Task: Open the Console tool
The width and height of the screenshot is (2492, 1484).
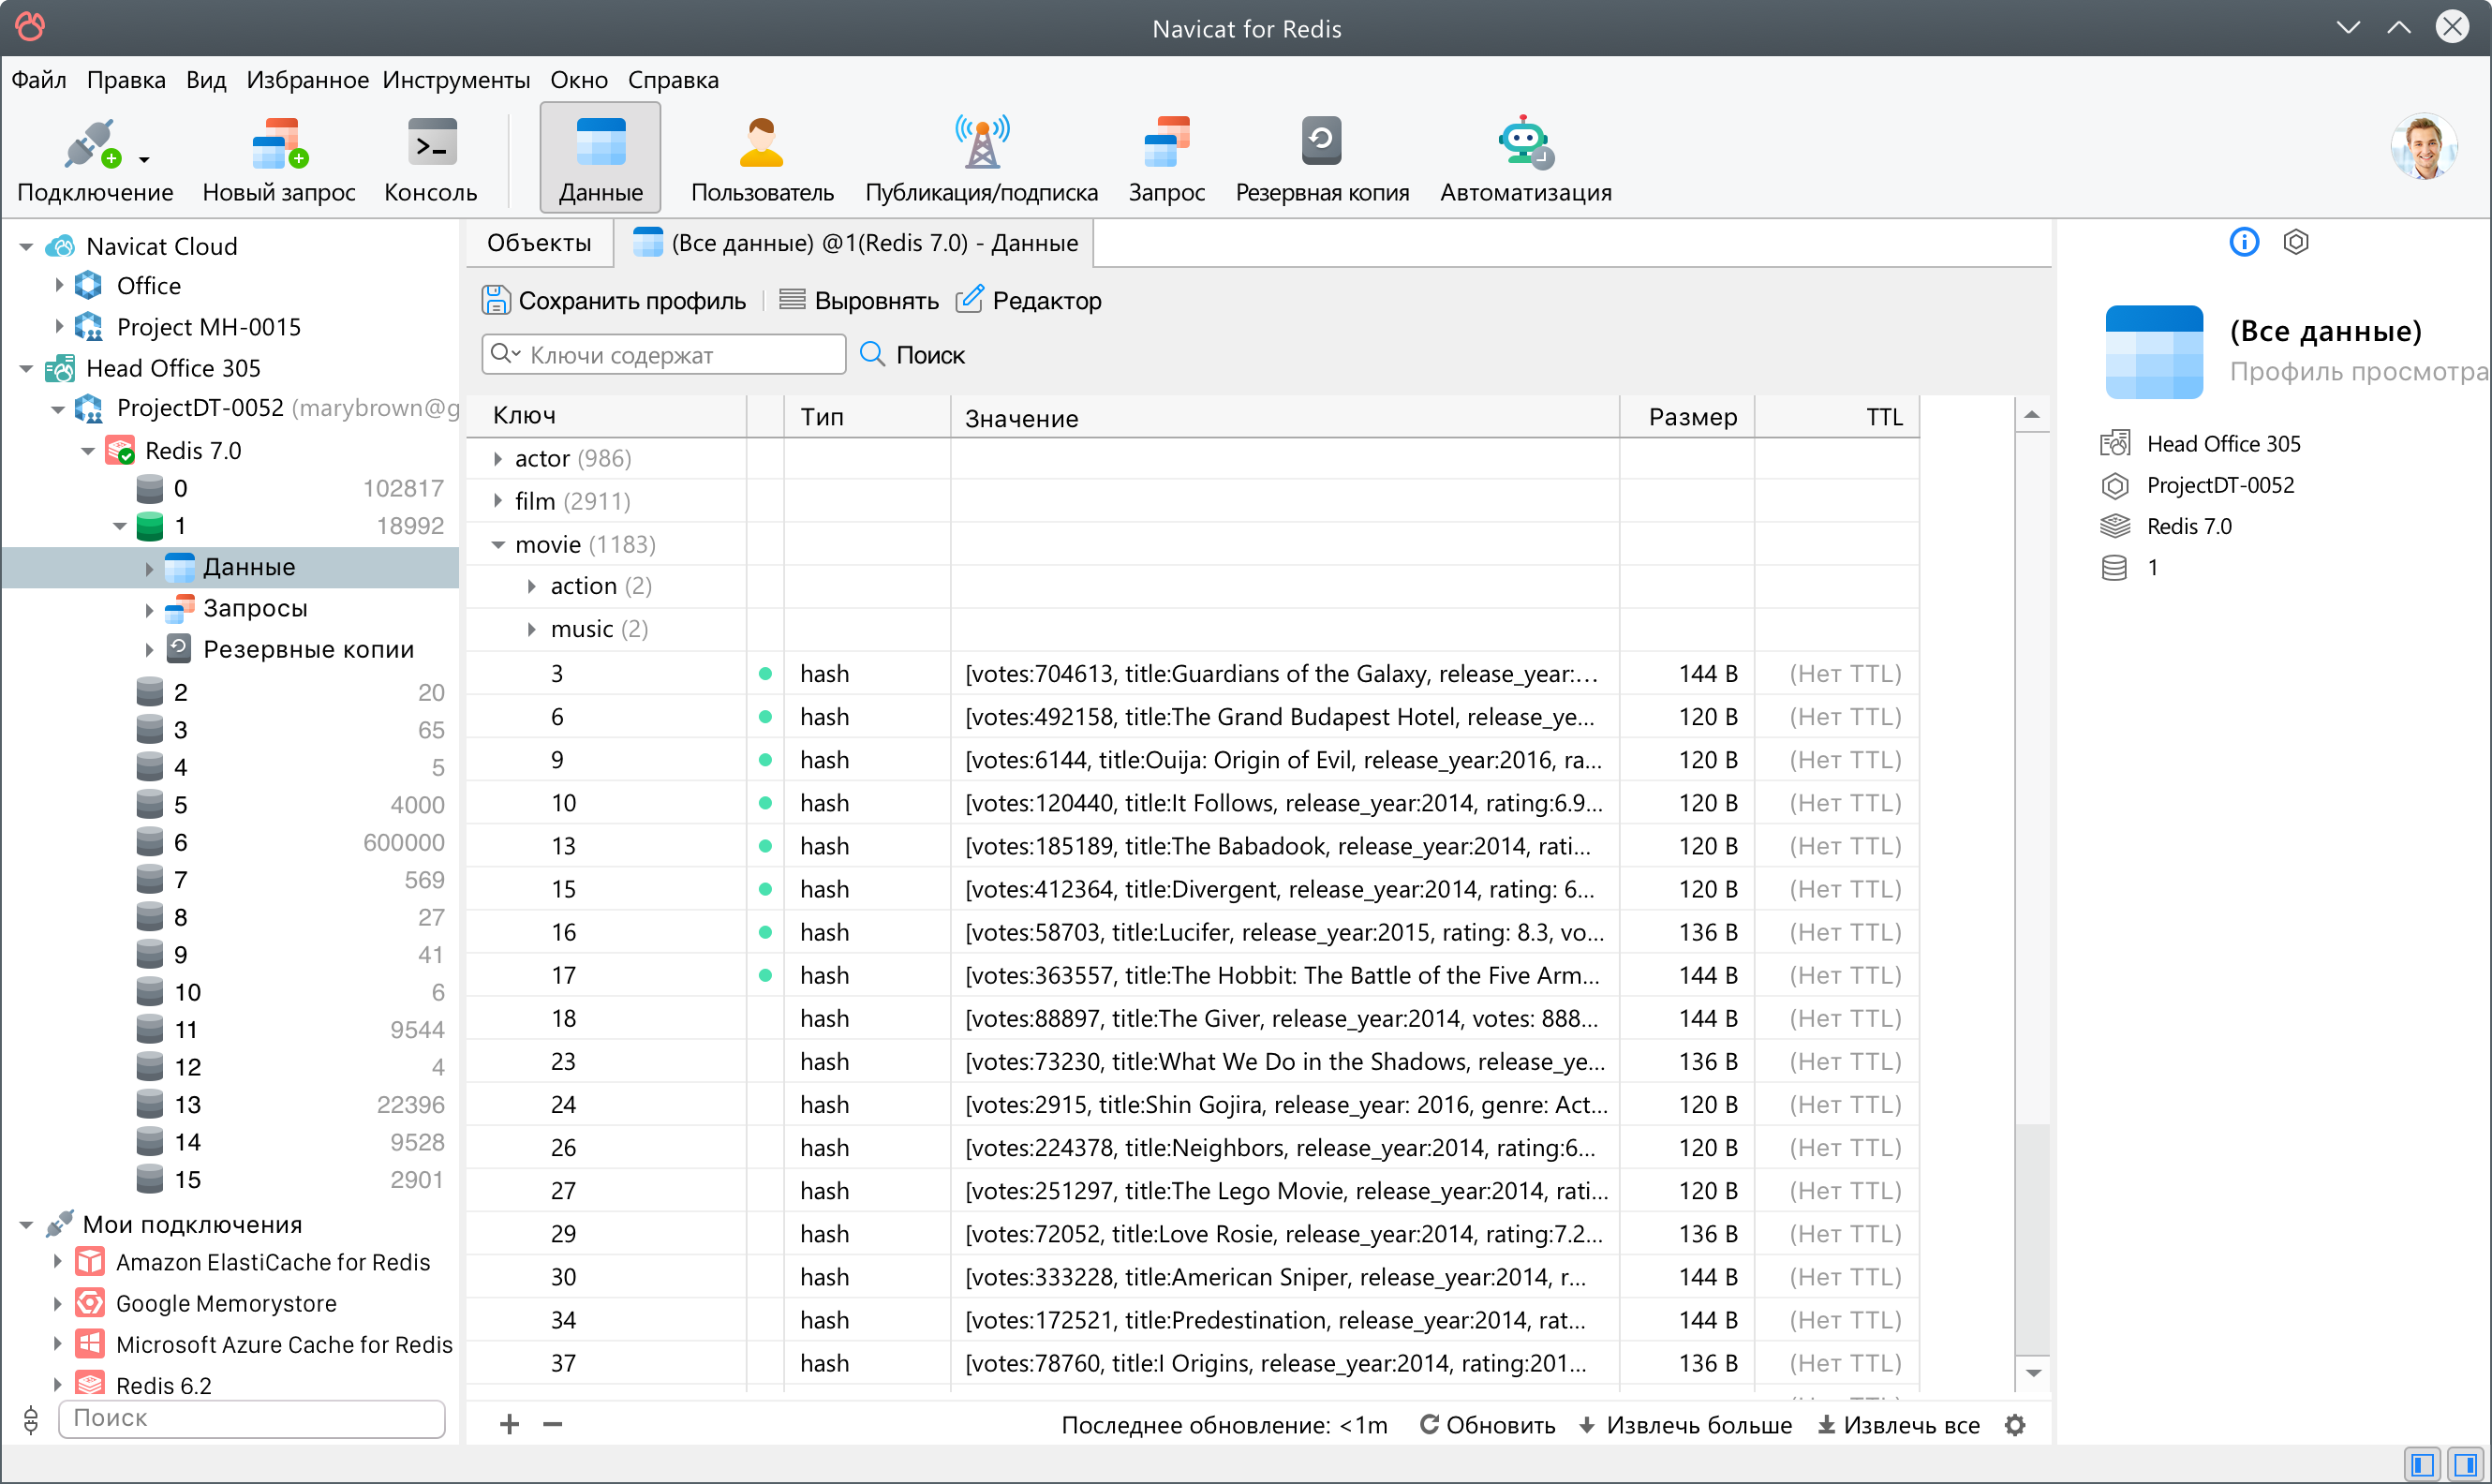Action: click(x=431, y=160)
